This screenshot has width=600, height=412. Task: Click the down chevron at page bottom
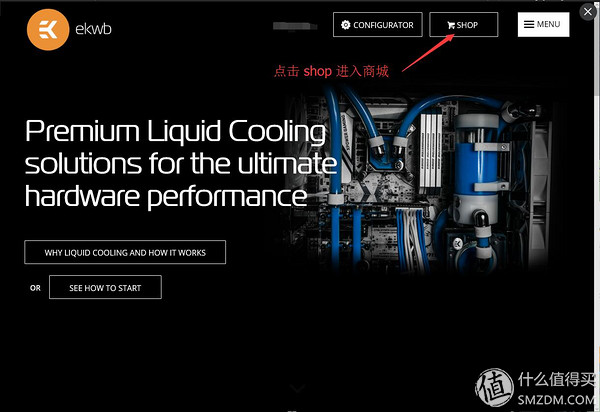pyautogui.click(x=297, y=389)
